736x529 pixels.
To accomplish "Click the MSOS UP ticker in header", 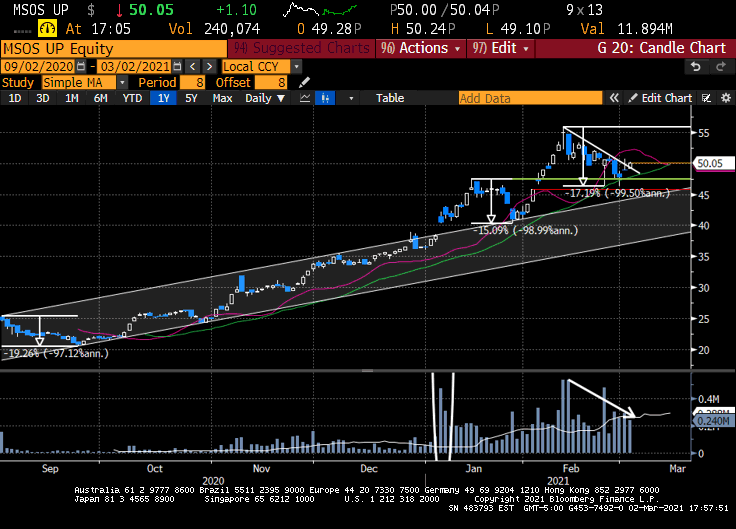I will point(41,9).
